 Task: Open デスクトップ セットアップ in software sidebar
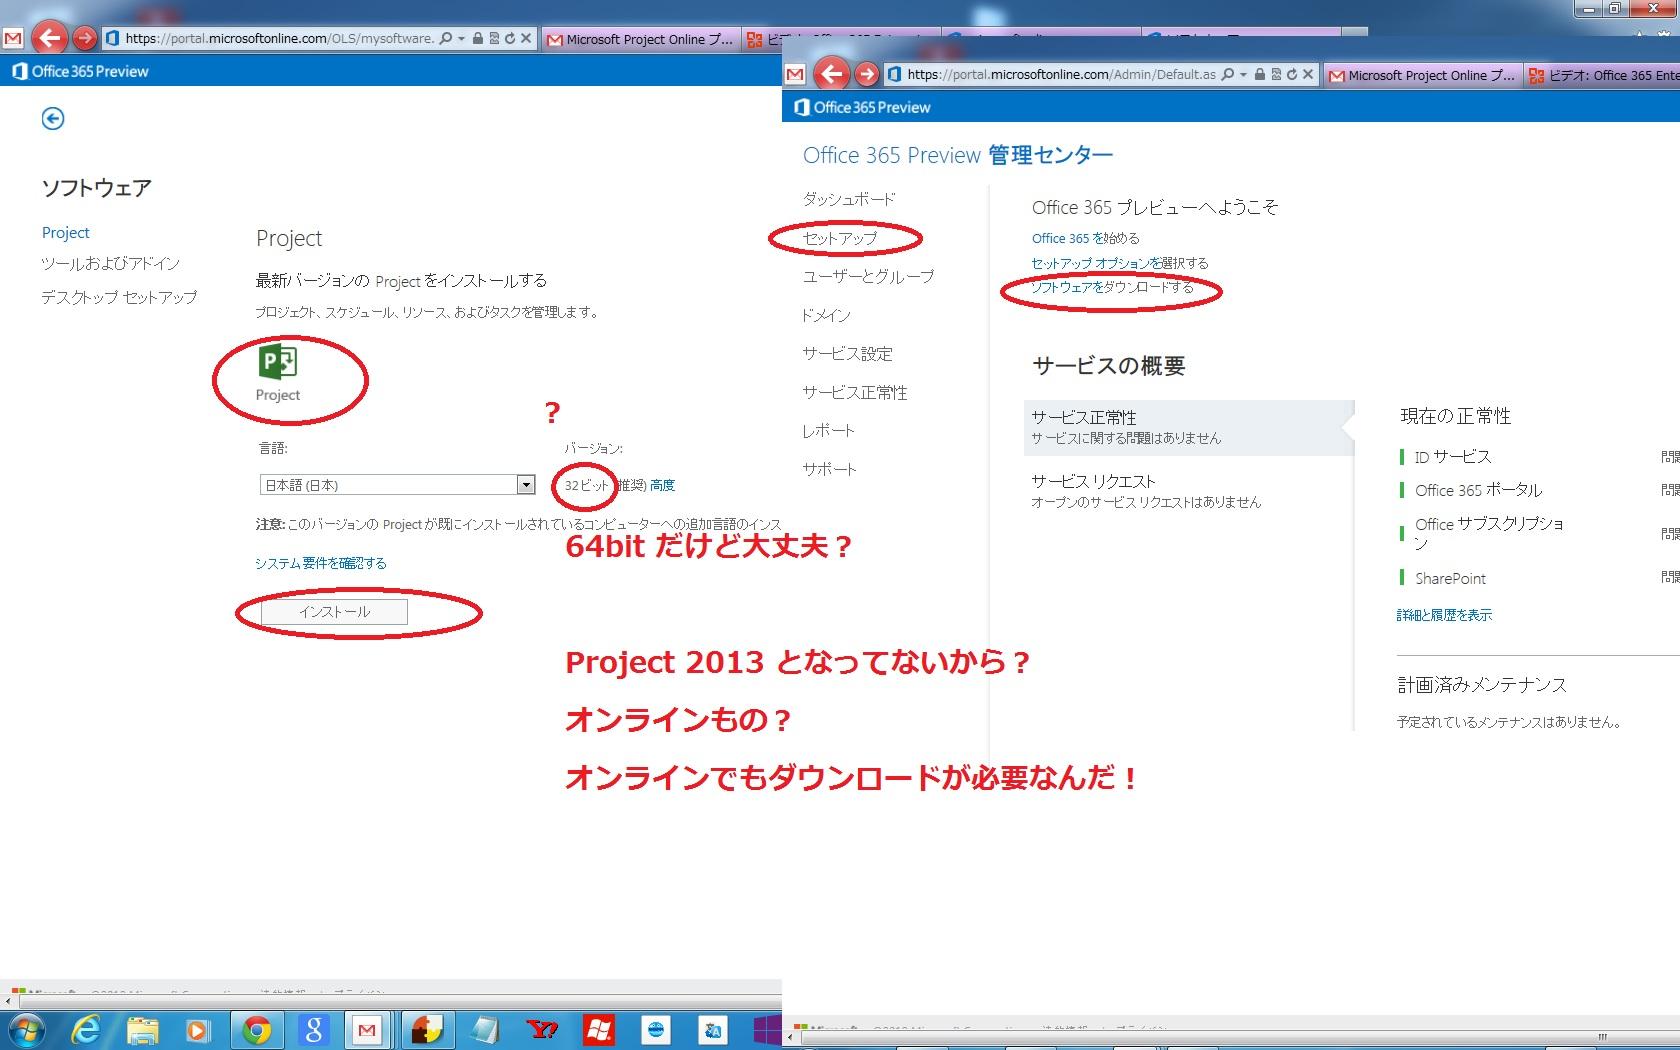(x=119, y=297)
